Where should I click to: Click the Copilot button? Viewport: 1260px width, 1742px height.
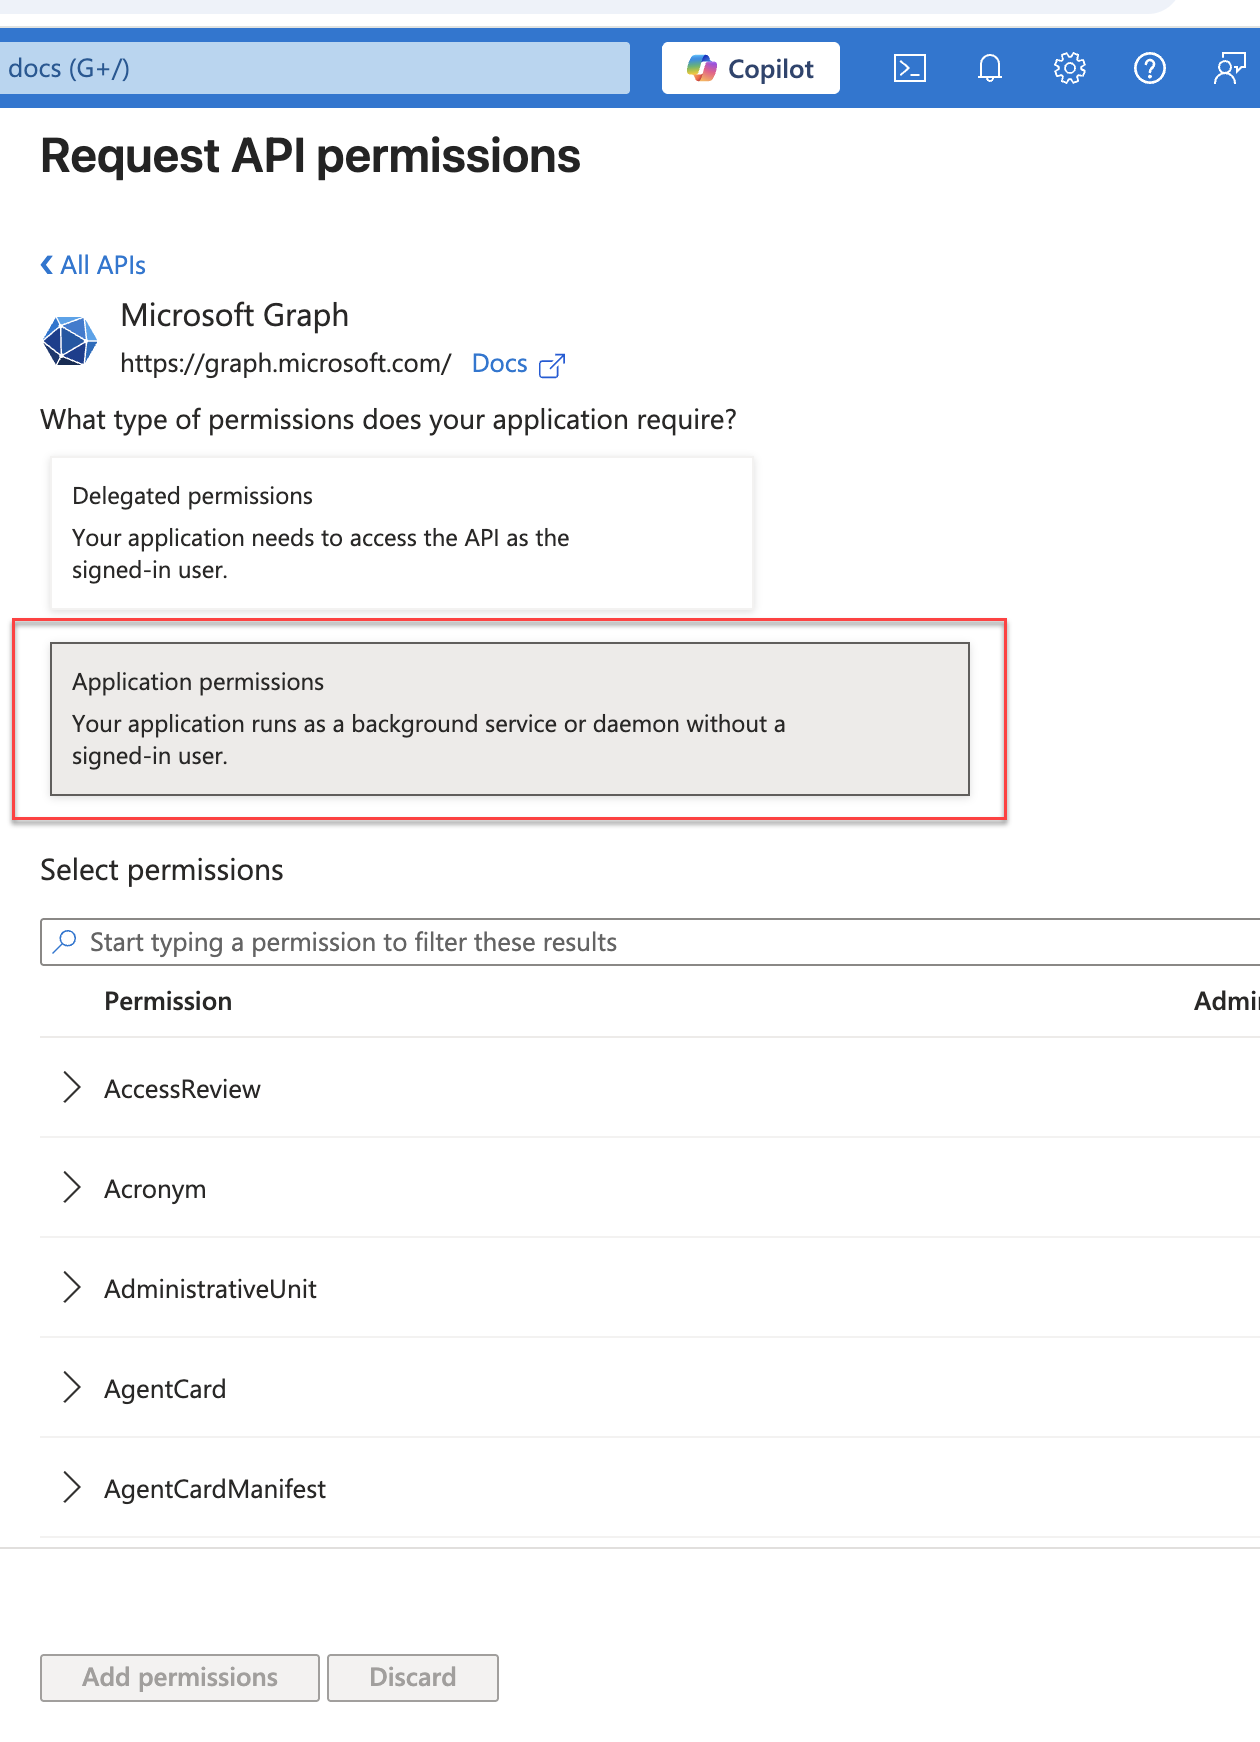750,69
